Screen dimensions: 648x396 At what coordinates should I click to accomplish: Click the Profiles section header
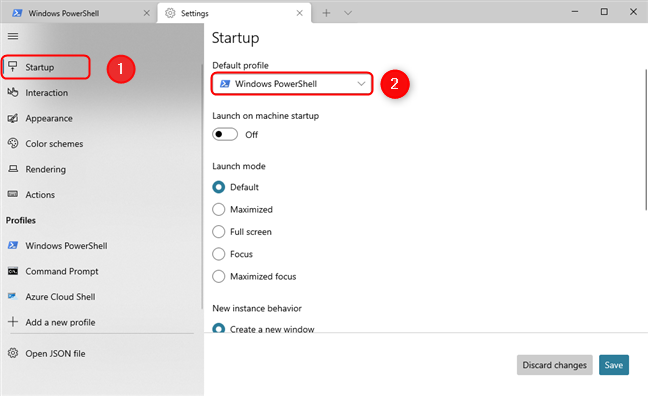[x=21, y=220]
